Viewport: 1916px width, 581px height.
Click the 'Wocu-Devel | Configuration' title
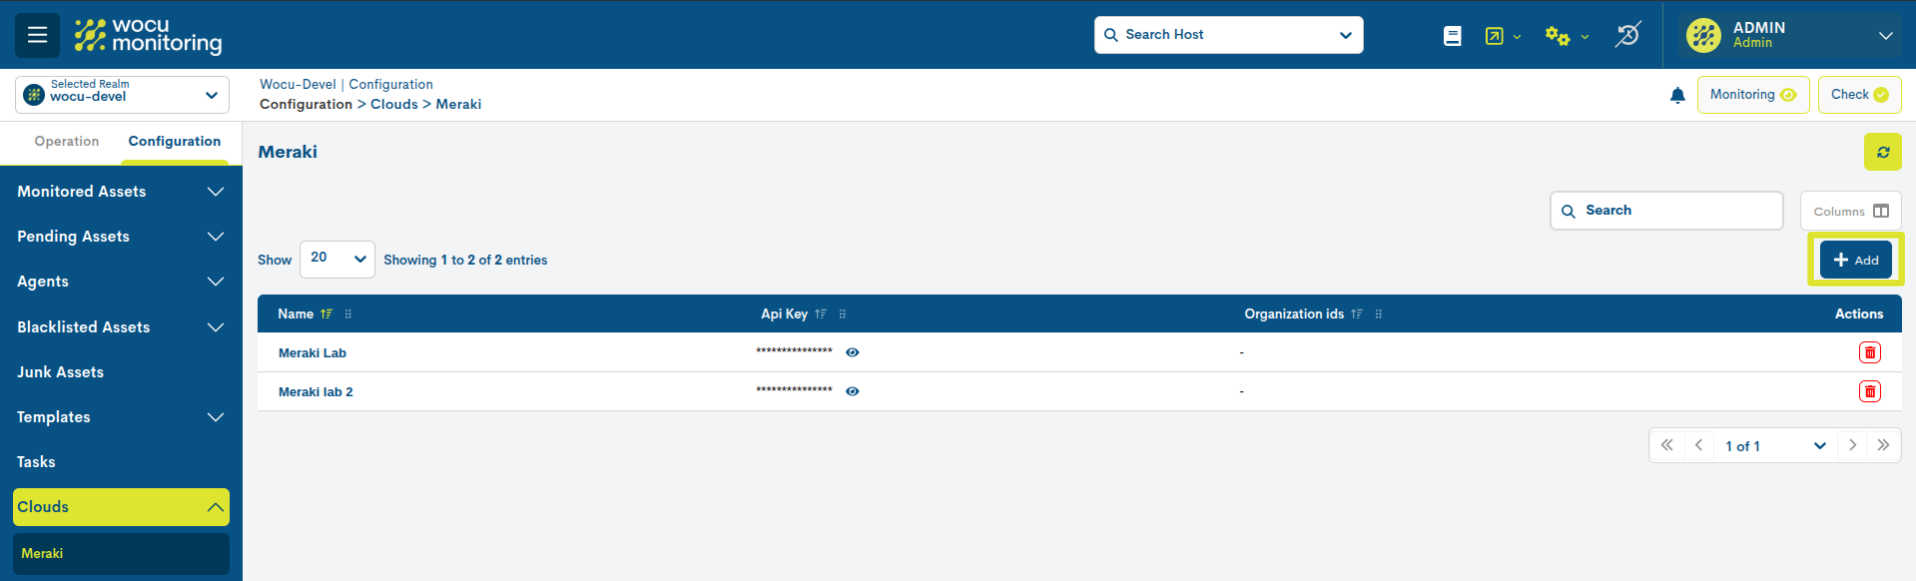(346, 84)
